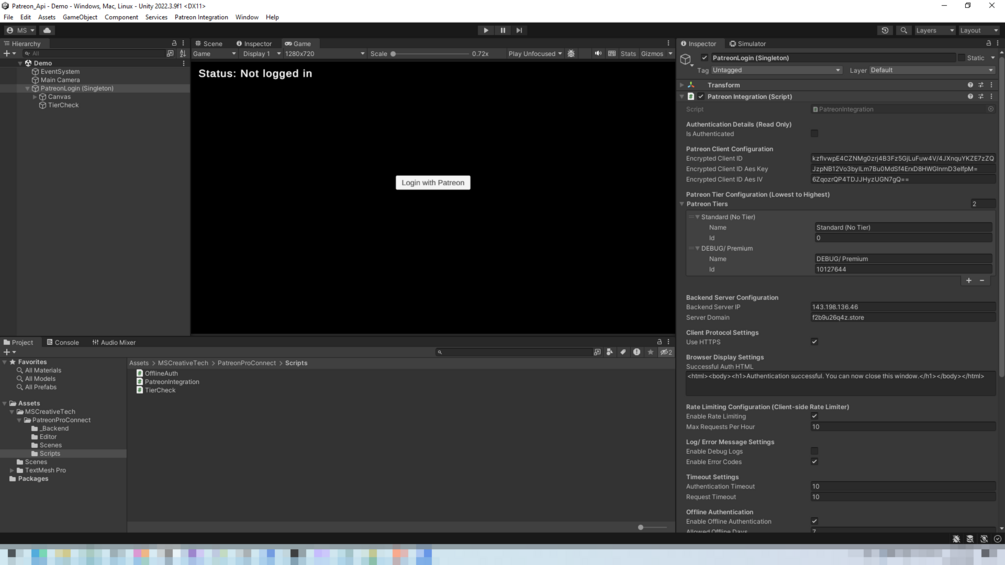This screenshot has height=565, width=1005.
Task: Start Play mode with the play button
Action: [x=486, y=30]
